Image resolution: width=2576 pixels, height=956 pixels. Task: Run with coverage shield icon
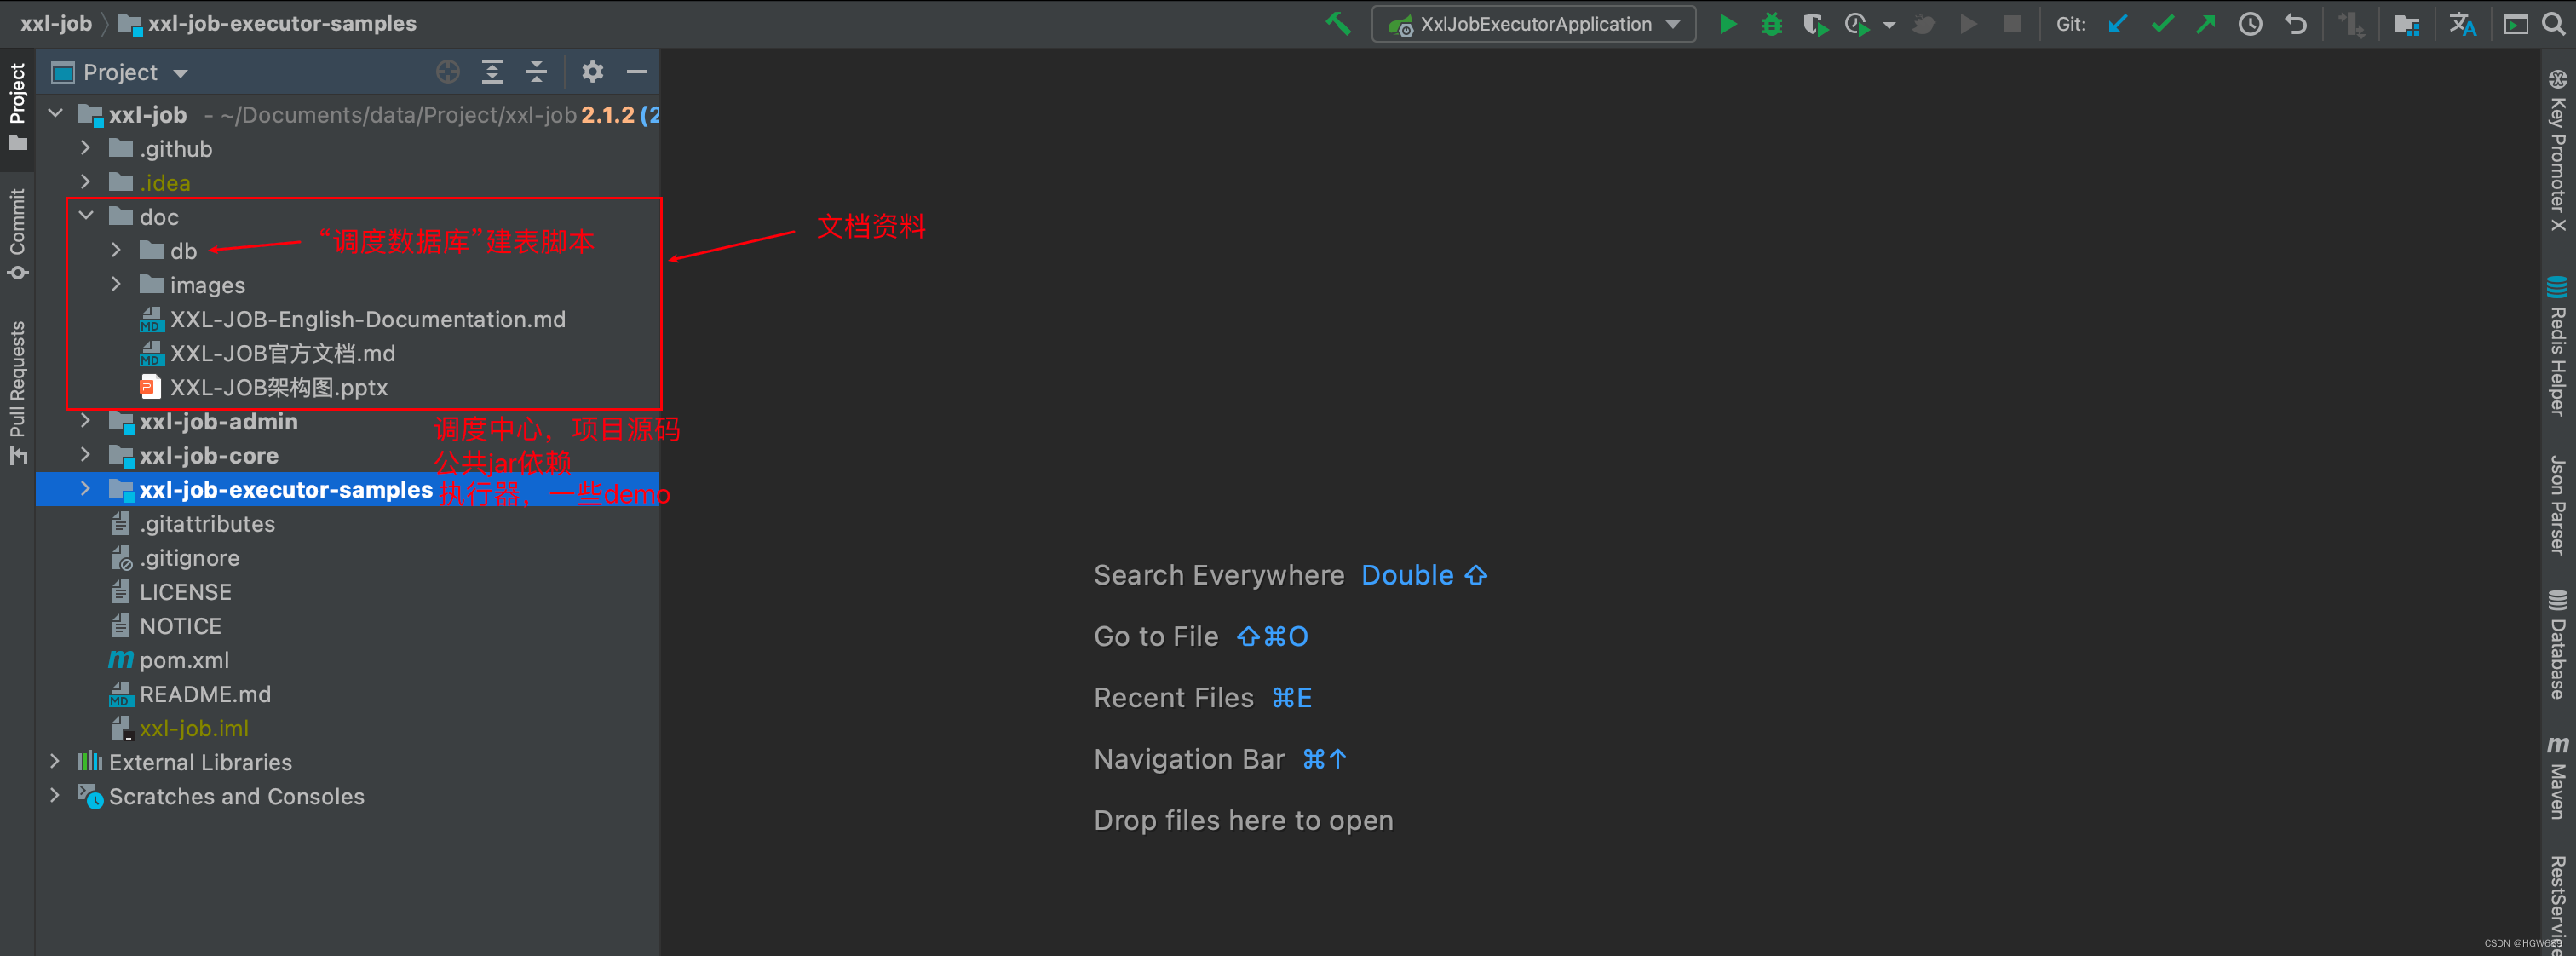click(1815, 24)
